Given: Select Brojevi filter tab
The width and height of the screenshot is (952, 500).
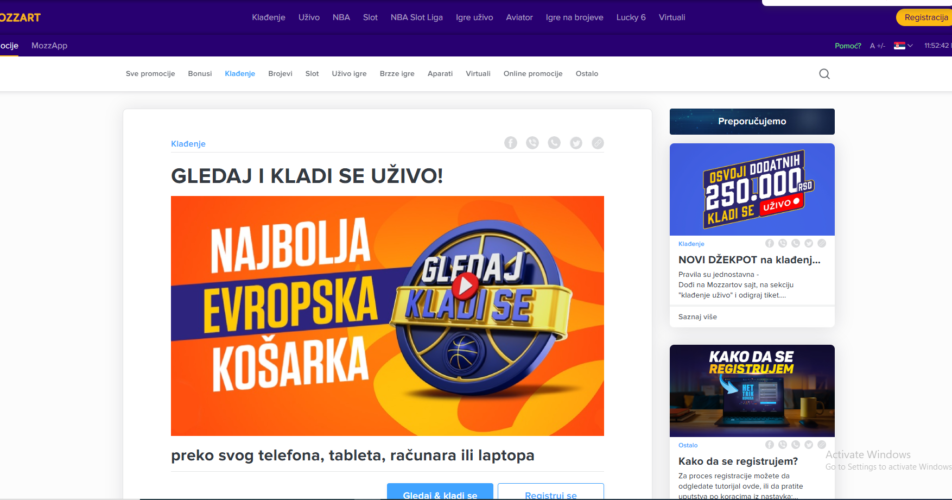Looking at the screenshot, I should coord(280,73).
